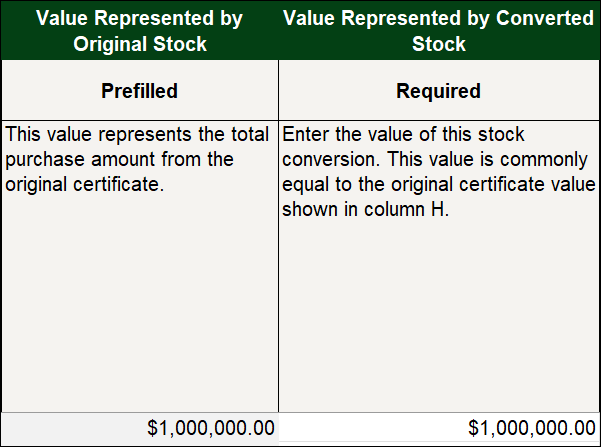This screenshot has height=447, width=601.
Task: Click the "Original Stock" line of left header
Action: click(140, 44)
